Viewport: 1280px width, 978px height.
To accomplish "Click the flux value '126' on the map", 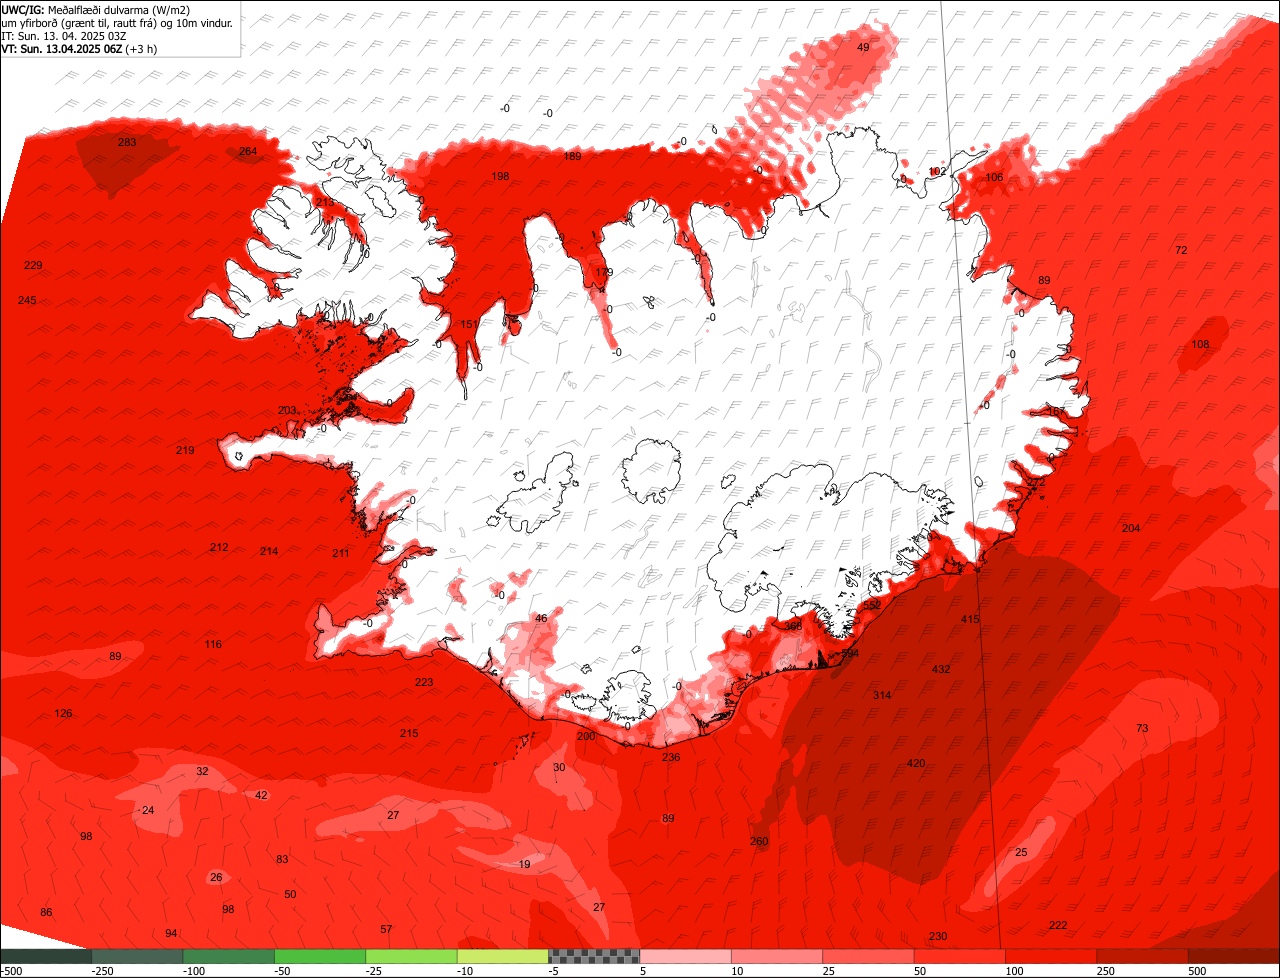I will (x=63, y=713).
